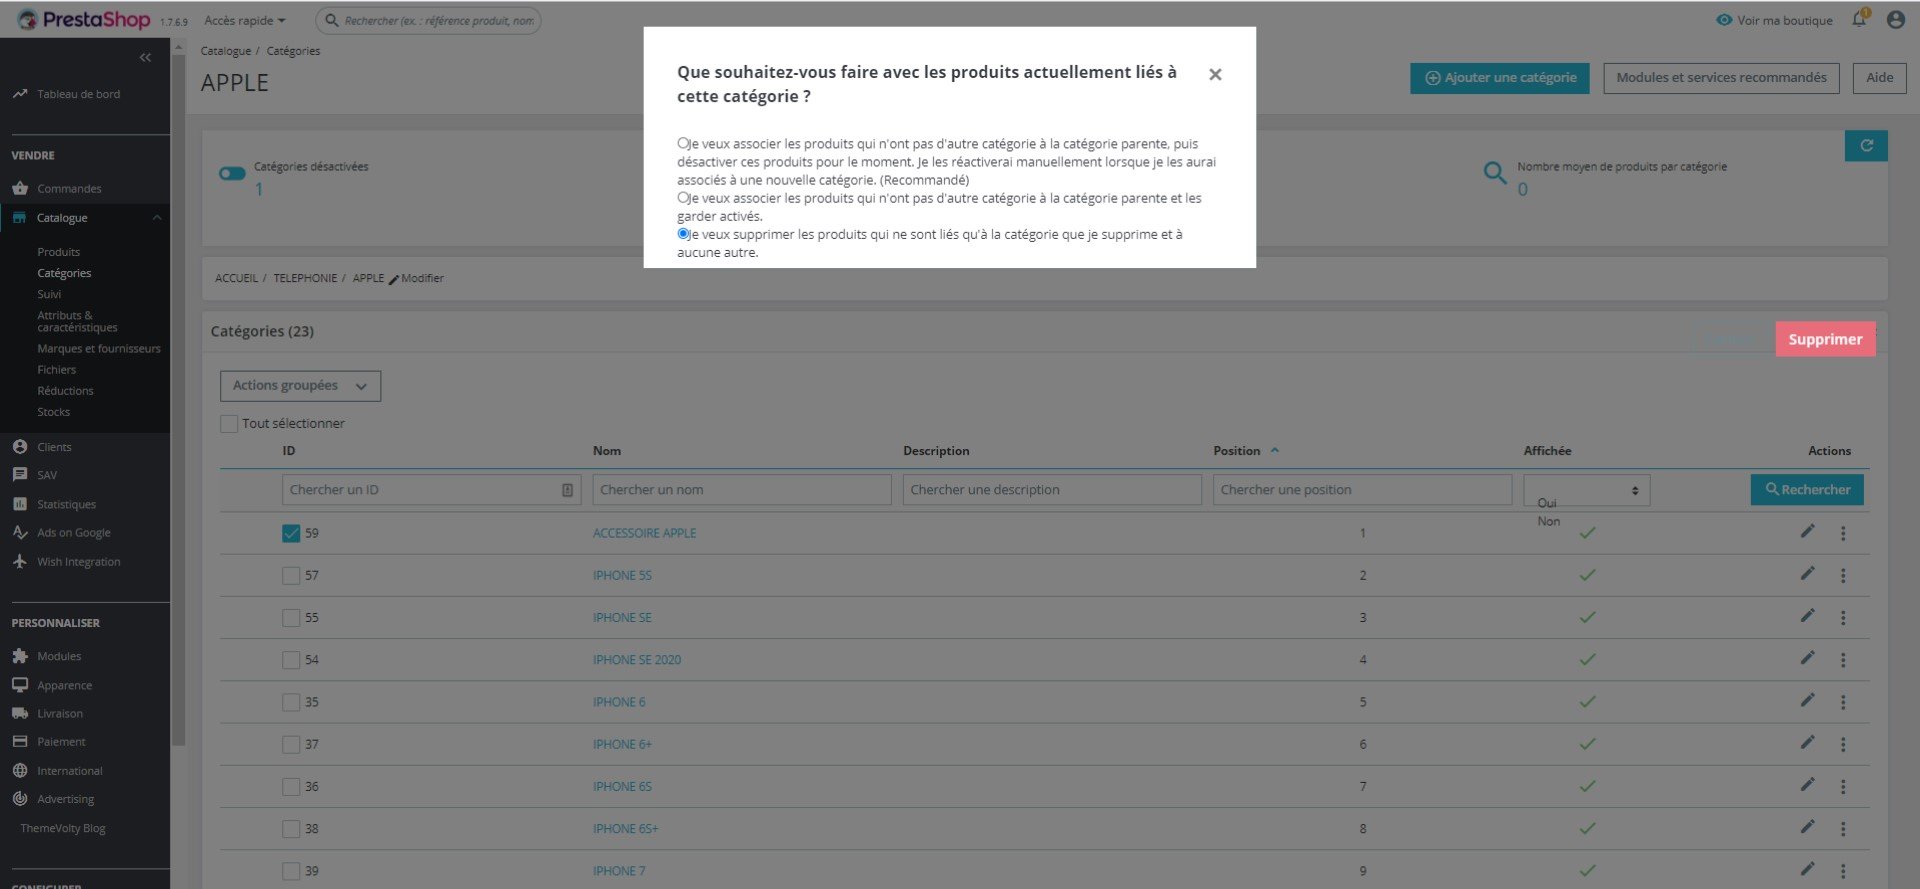
Task: Click edit pencil for IPHONE 5S
Action: [x=1807, y=574]
